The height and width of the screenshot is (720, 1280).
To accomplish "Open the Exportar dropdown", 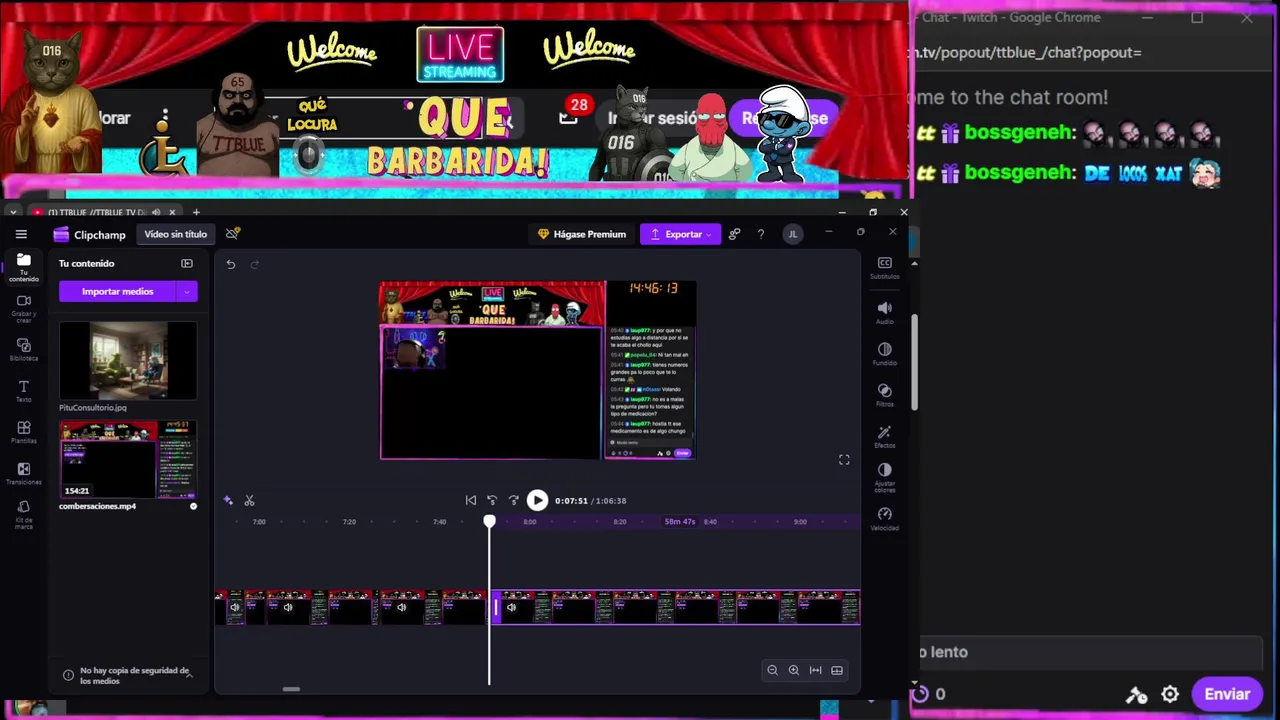I will [680, 234].
